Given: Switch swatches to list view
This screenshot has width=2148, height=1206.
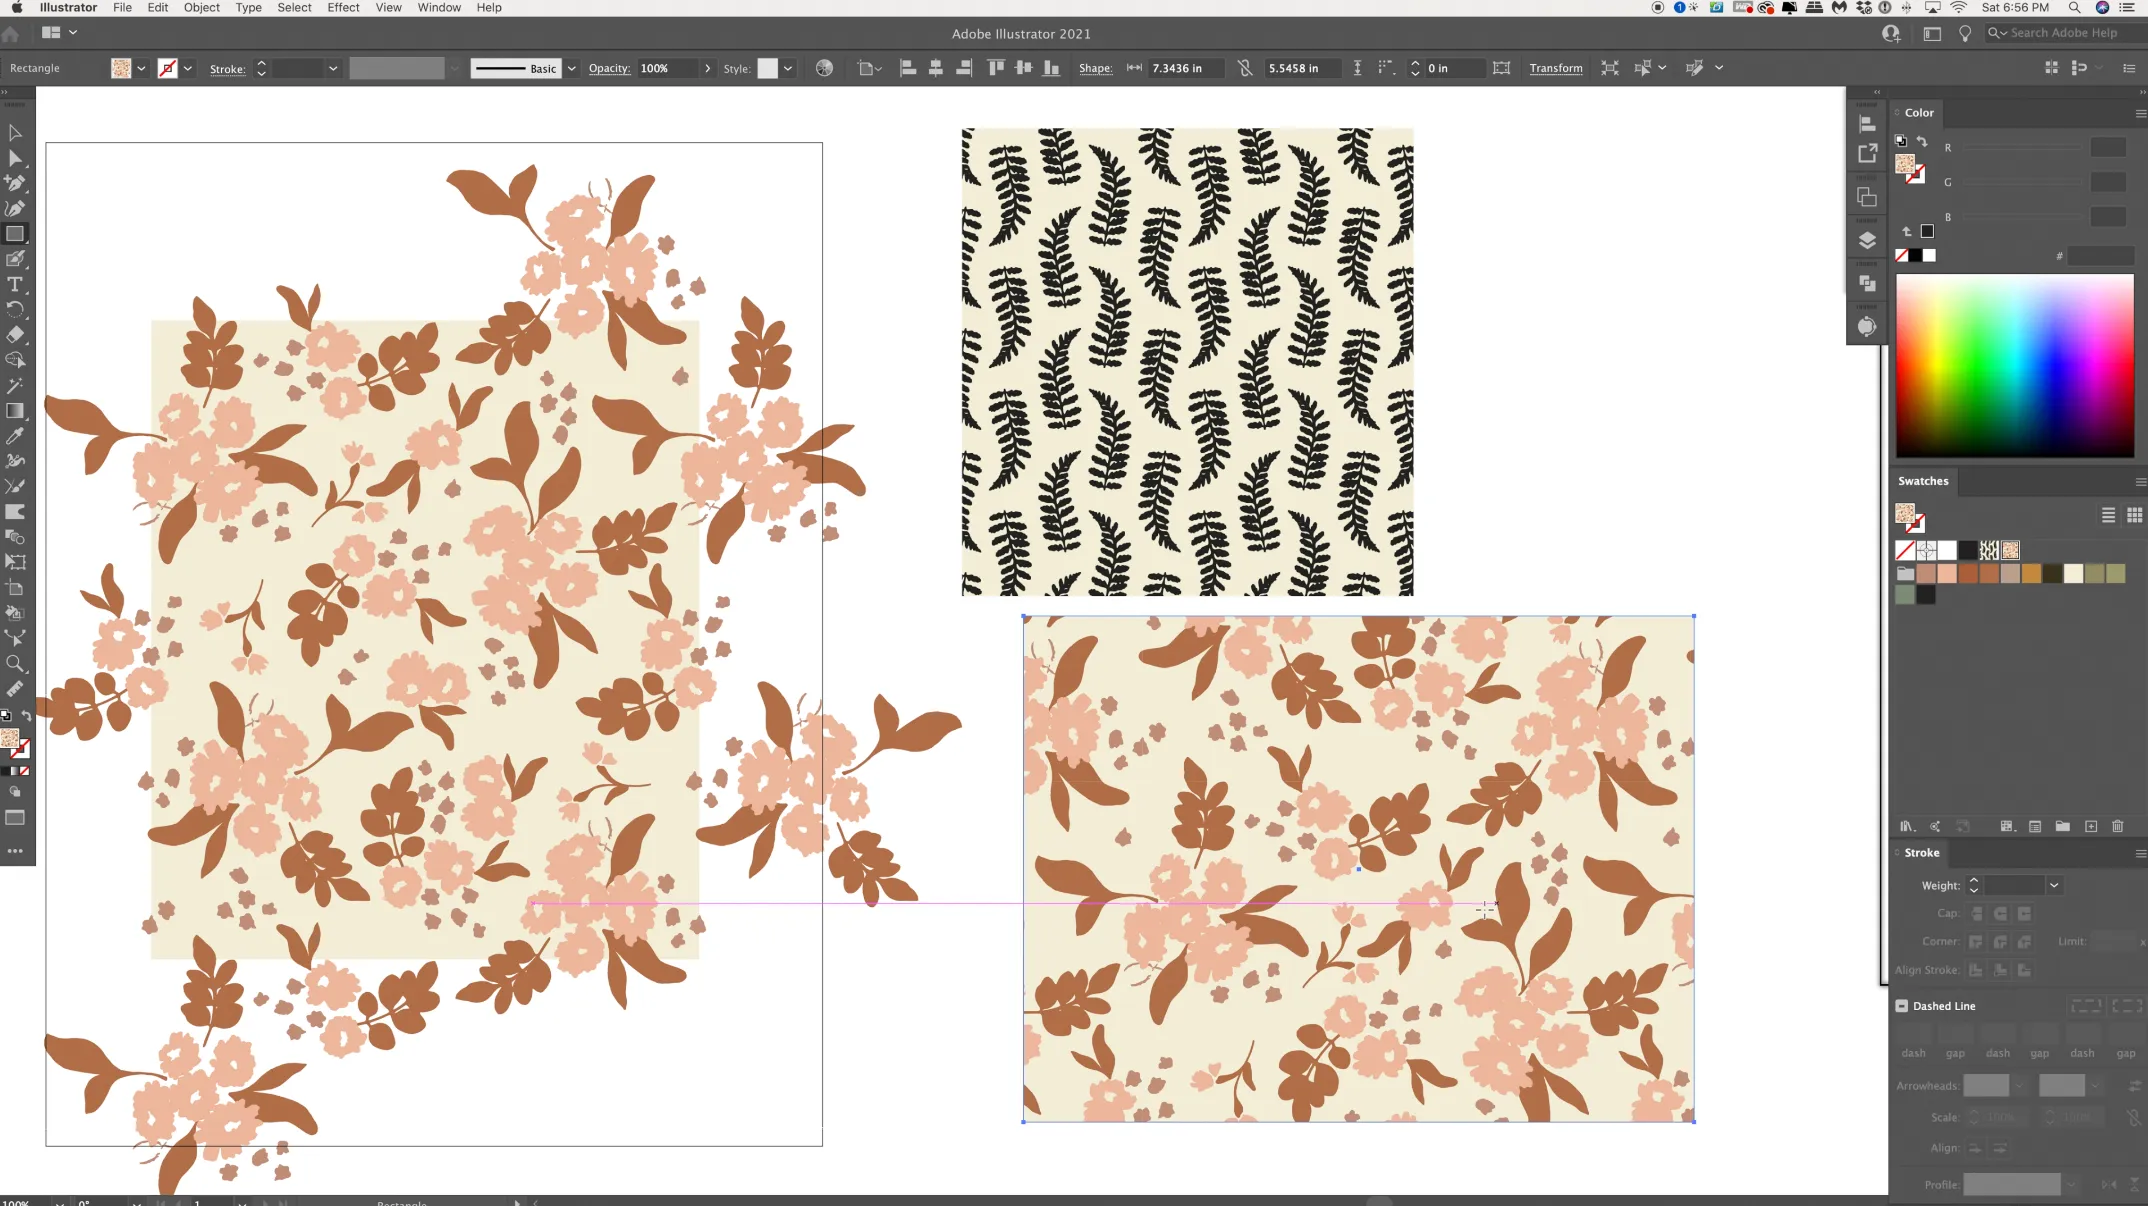Looking at the screenshot, I should [2108, 515].
